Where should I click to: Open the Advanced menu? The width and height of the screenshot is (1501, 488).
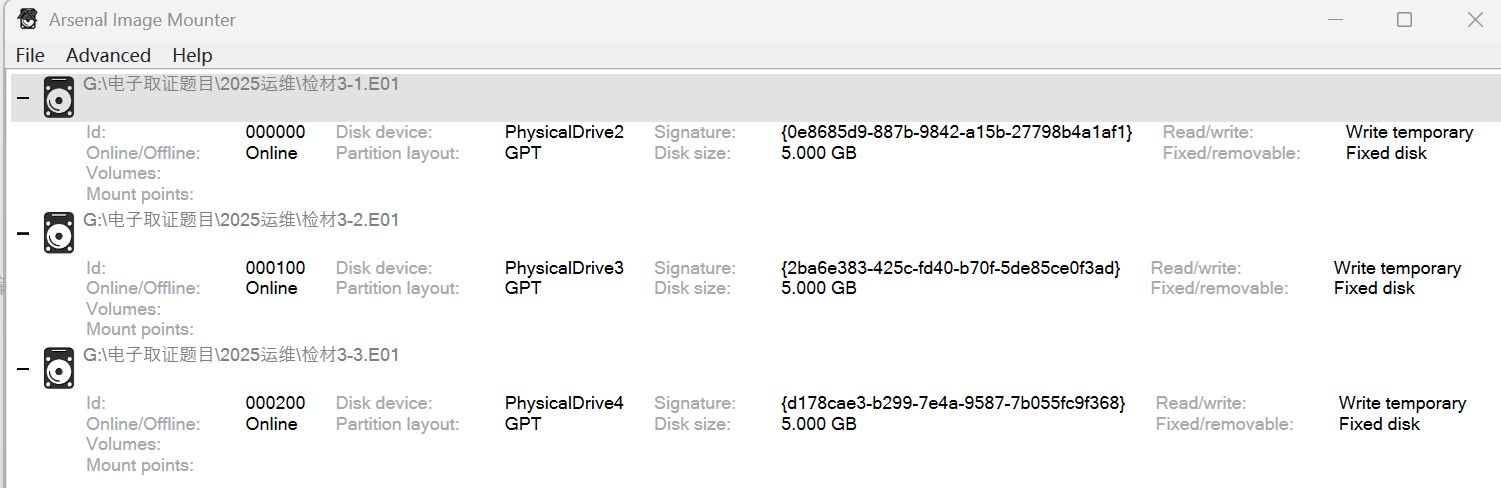(x=108, y=55)
